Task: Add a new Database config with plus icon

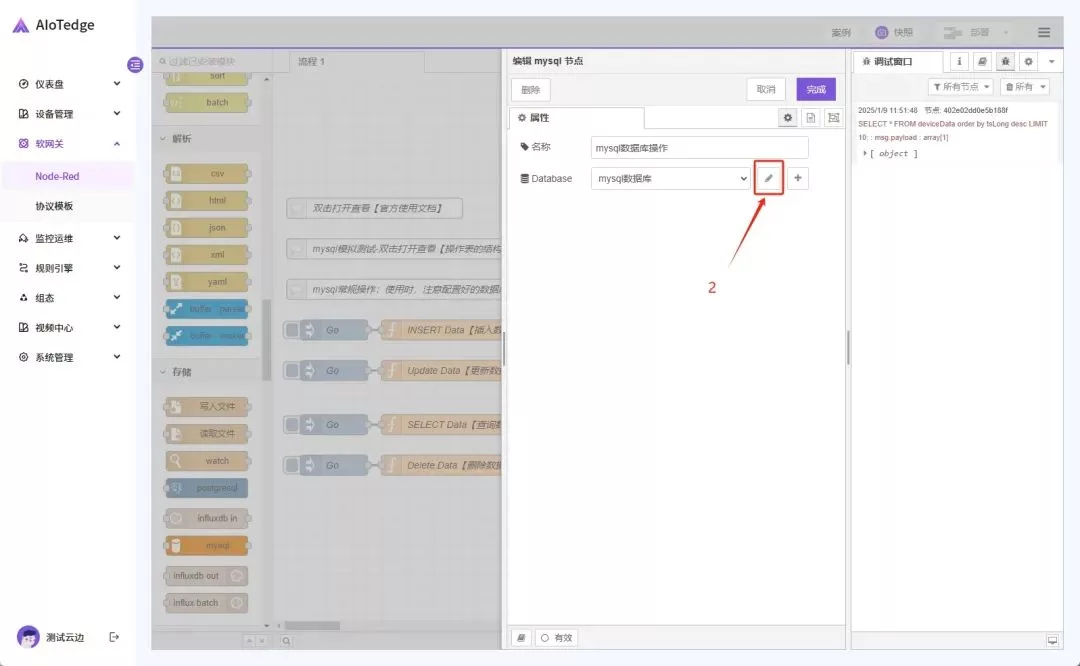Action: (797, 178)
